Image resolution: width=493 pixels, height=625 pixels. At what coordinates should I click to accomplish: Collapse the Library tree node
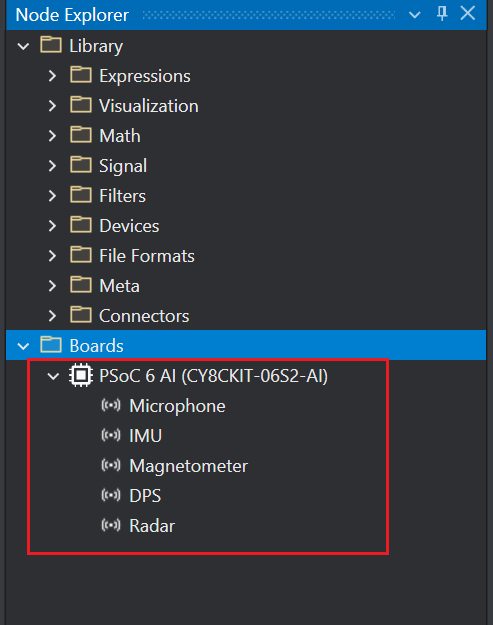click(x=24, y=46)
